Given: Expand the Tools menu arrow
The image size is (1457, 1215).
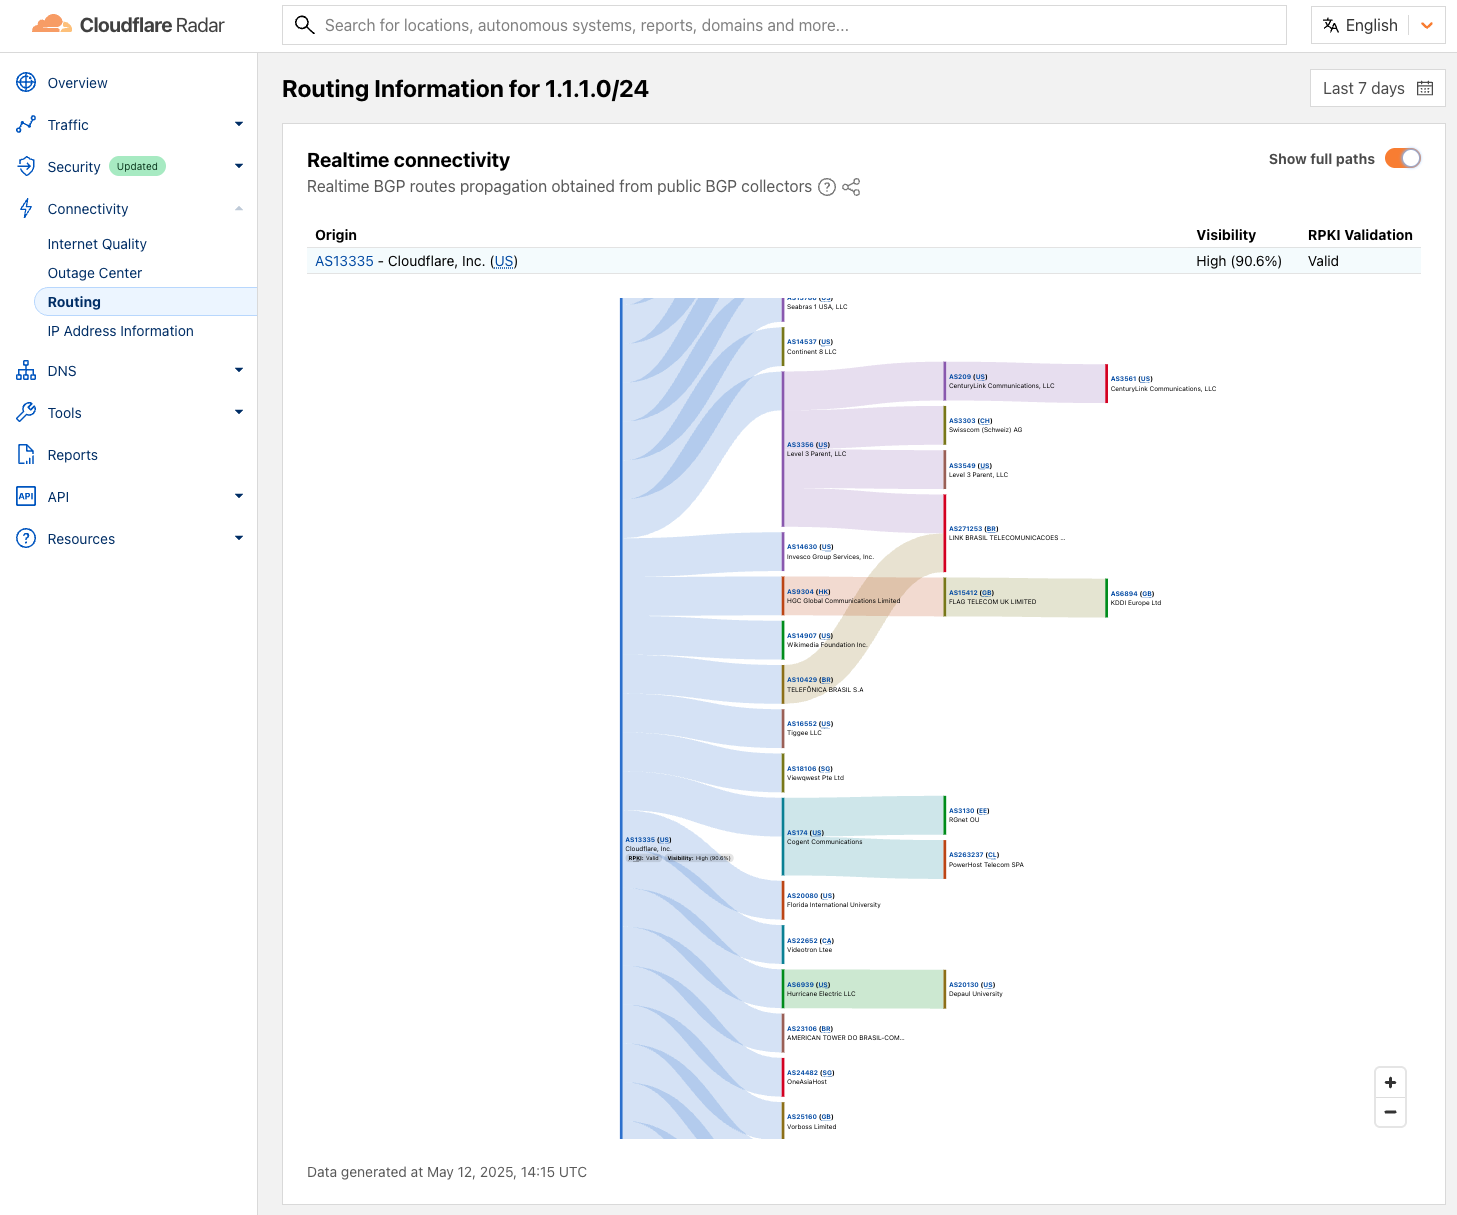Looking at the screenshot, I should click(239, 412).
